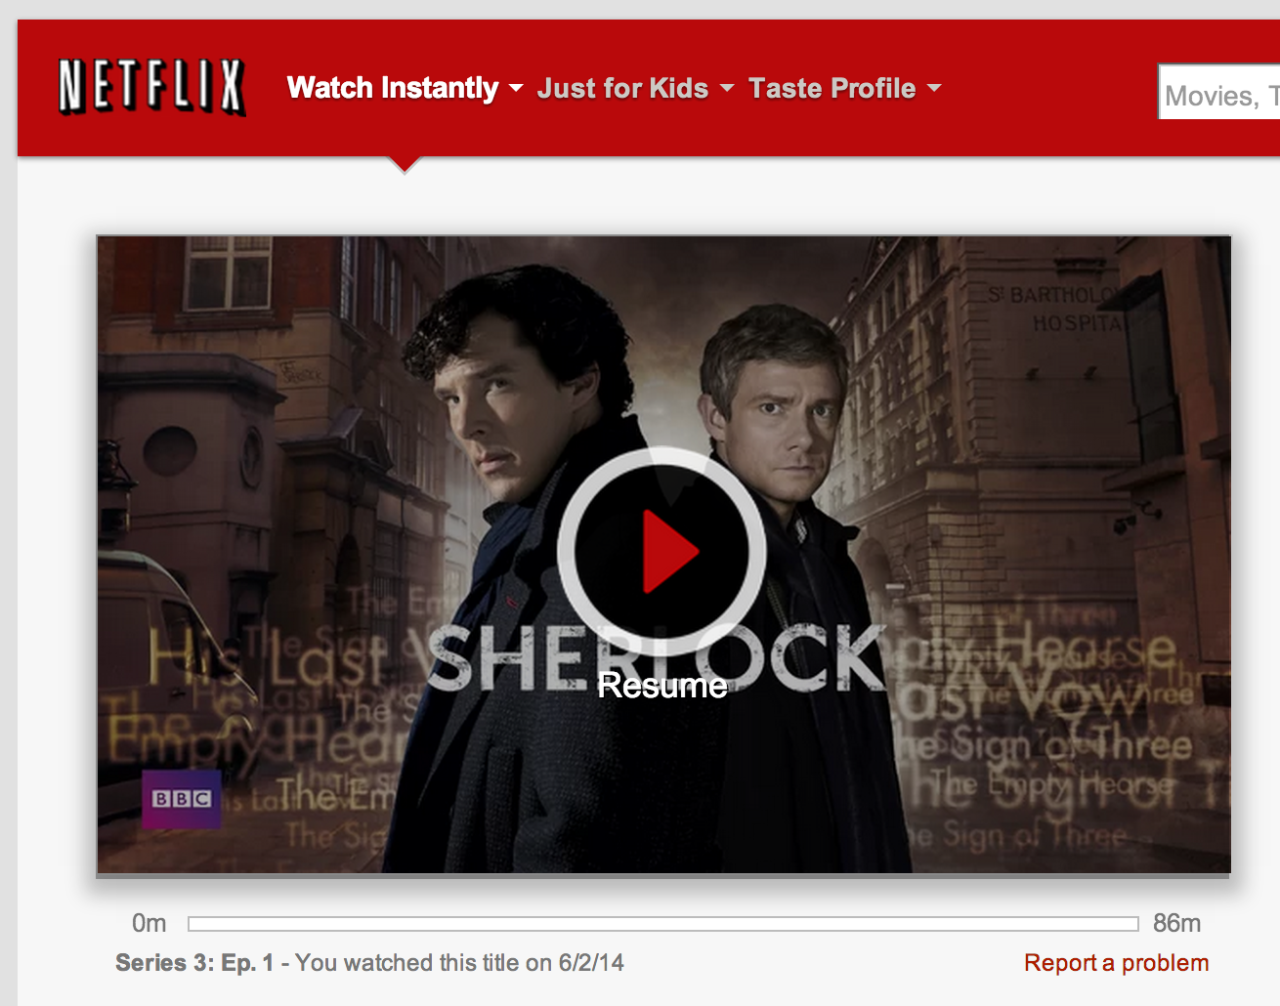Click the Netflix logo
The height and width of the screenshot is (1006, 1280).
click(151, 87)
